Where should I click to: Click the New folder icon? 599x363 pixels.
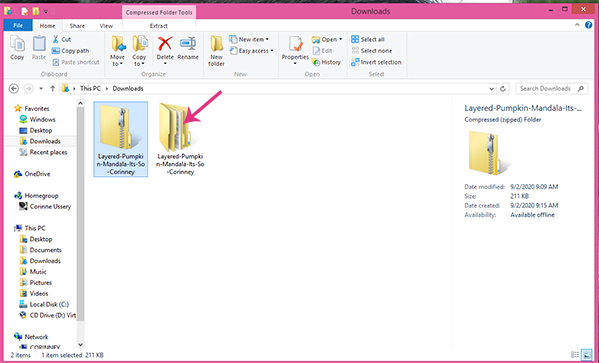click(x=216, y=44)
